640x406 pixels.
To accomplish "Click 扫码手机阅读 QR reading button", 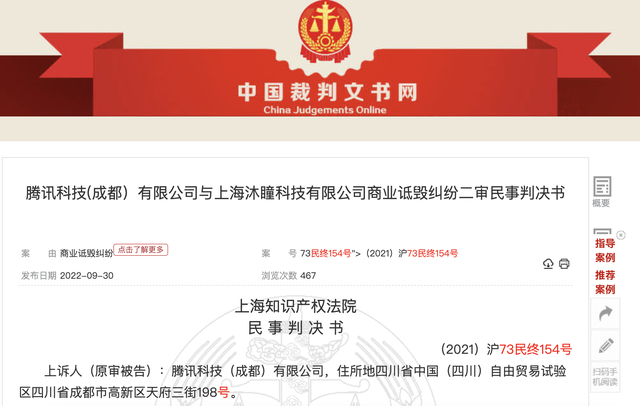I will click(605, 377).
